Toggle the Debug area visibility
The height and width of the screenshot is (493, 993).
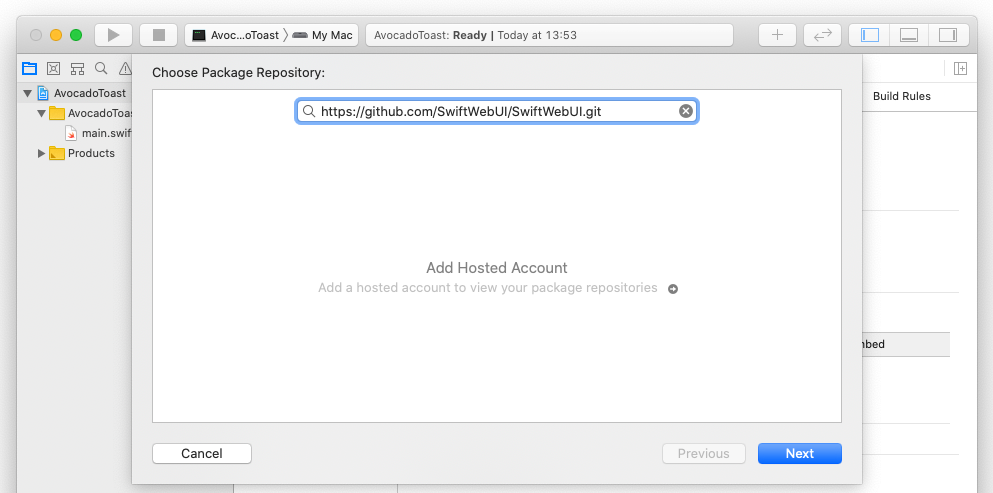point(909,35)
